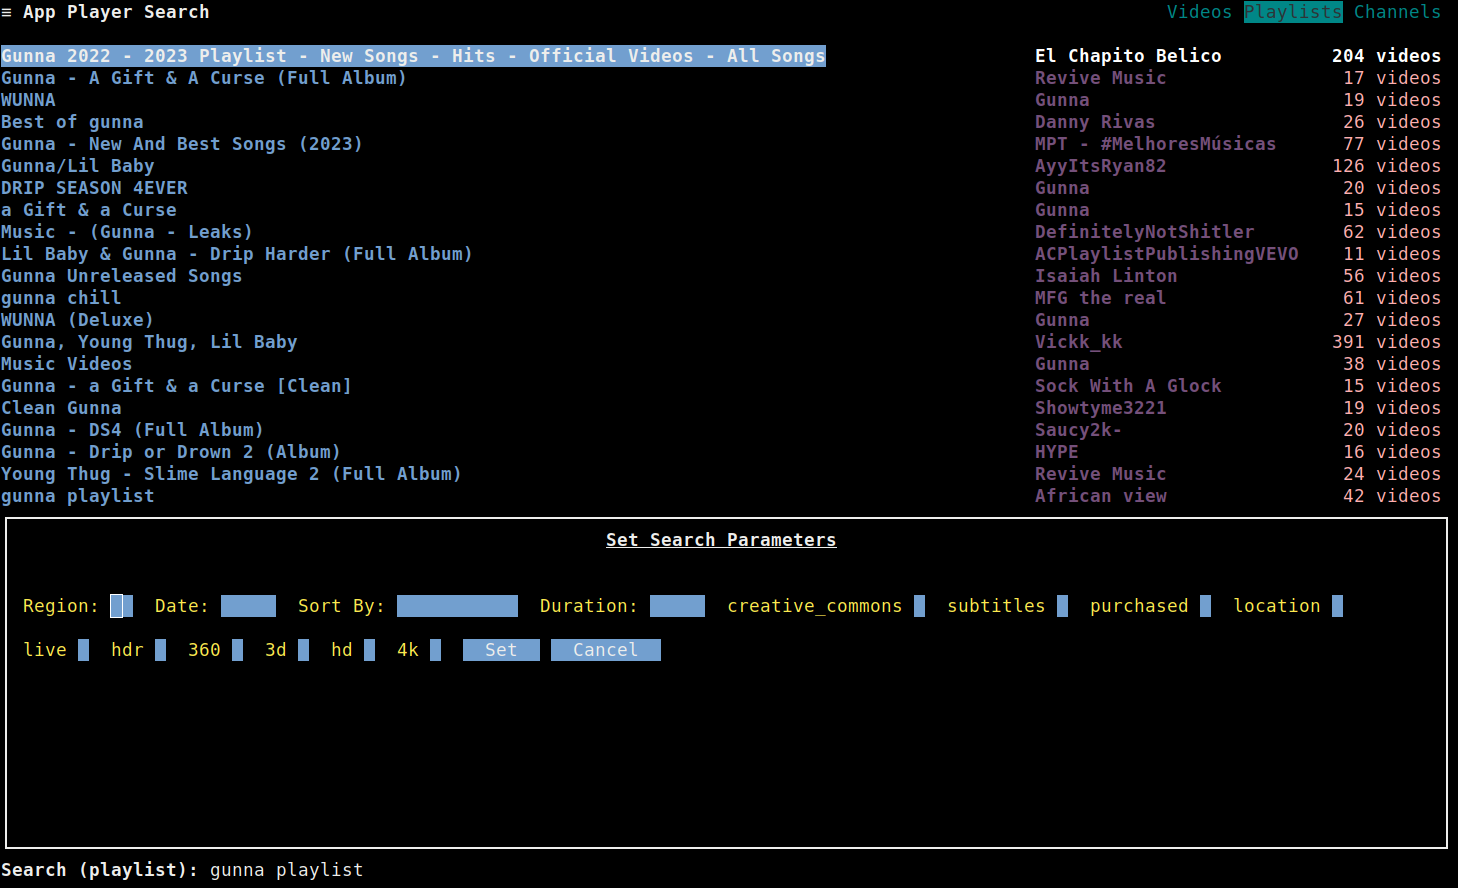
Task: Select the 'DRIP SEASON 4EVER' playlist
Action: click(x=94, y=188)
